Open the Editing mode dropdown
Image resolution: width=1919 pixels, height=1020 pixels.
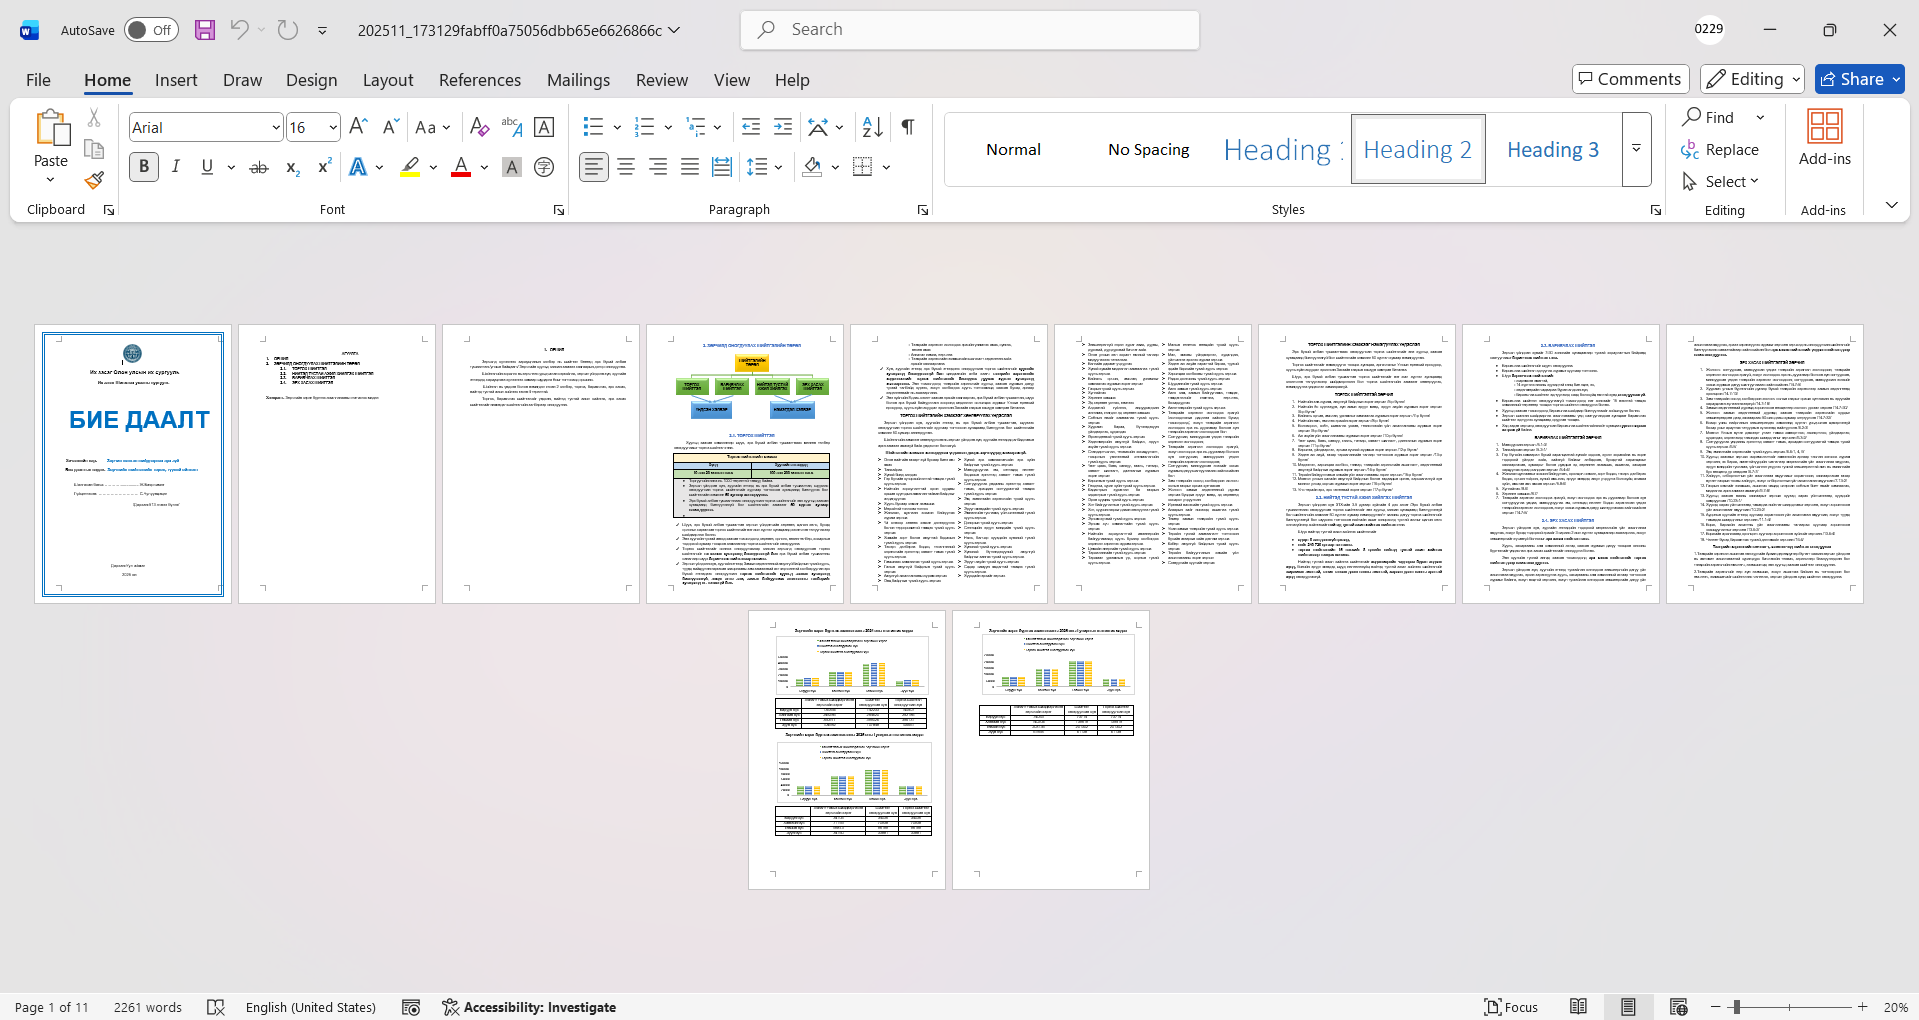point(1754,79)
